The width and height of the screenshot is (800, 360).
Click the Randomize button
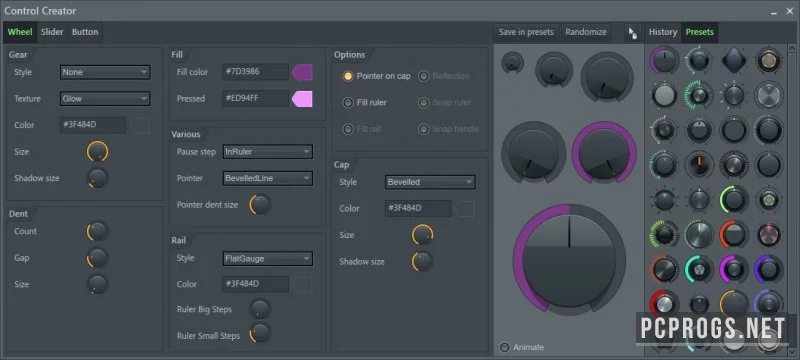(586, 32)
